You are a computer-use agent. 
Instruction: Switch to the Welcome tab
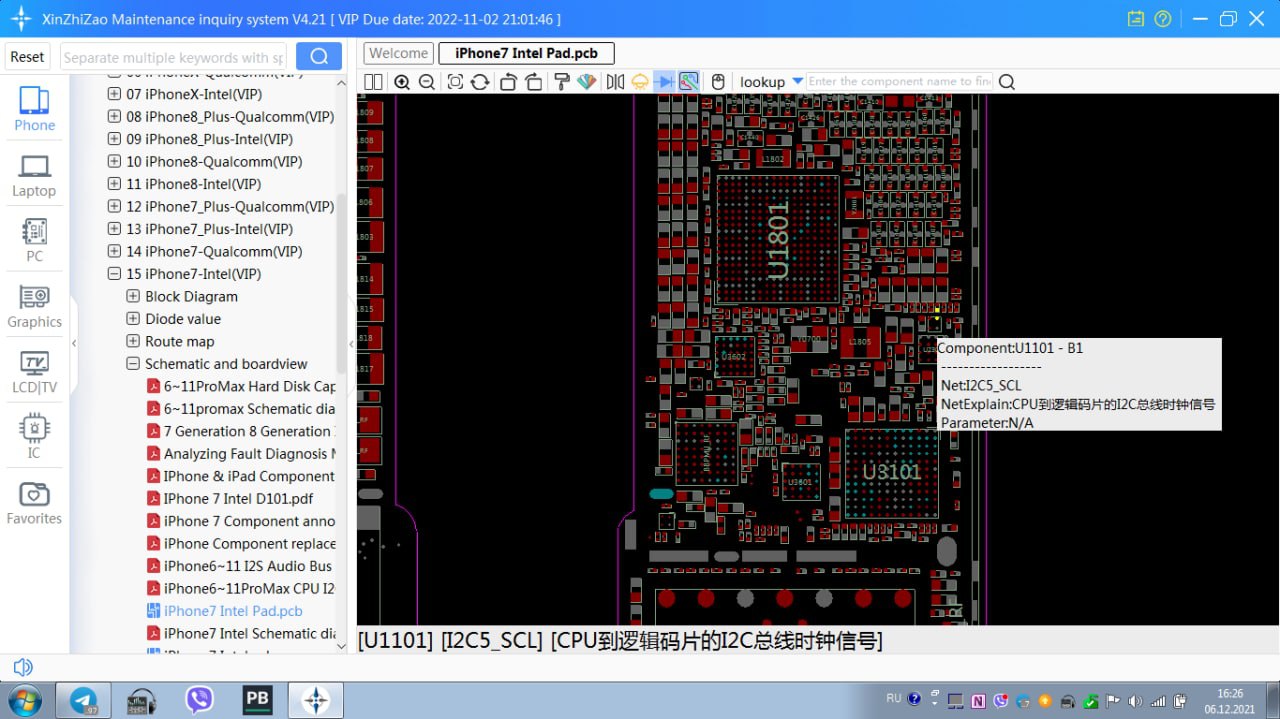pyautogui.click(x=399, y=54)
